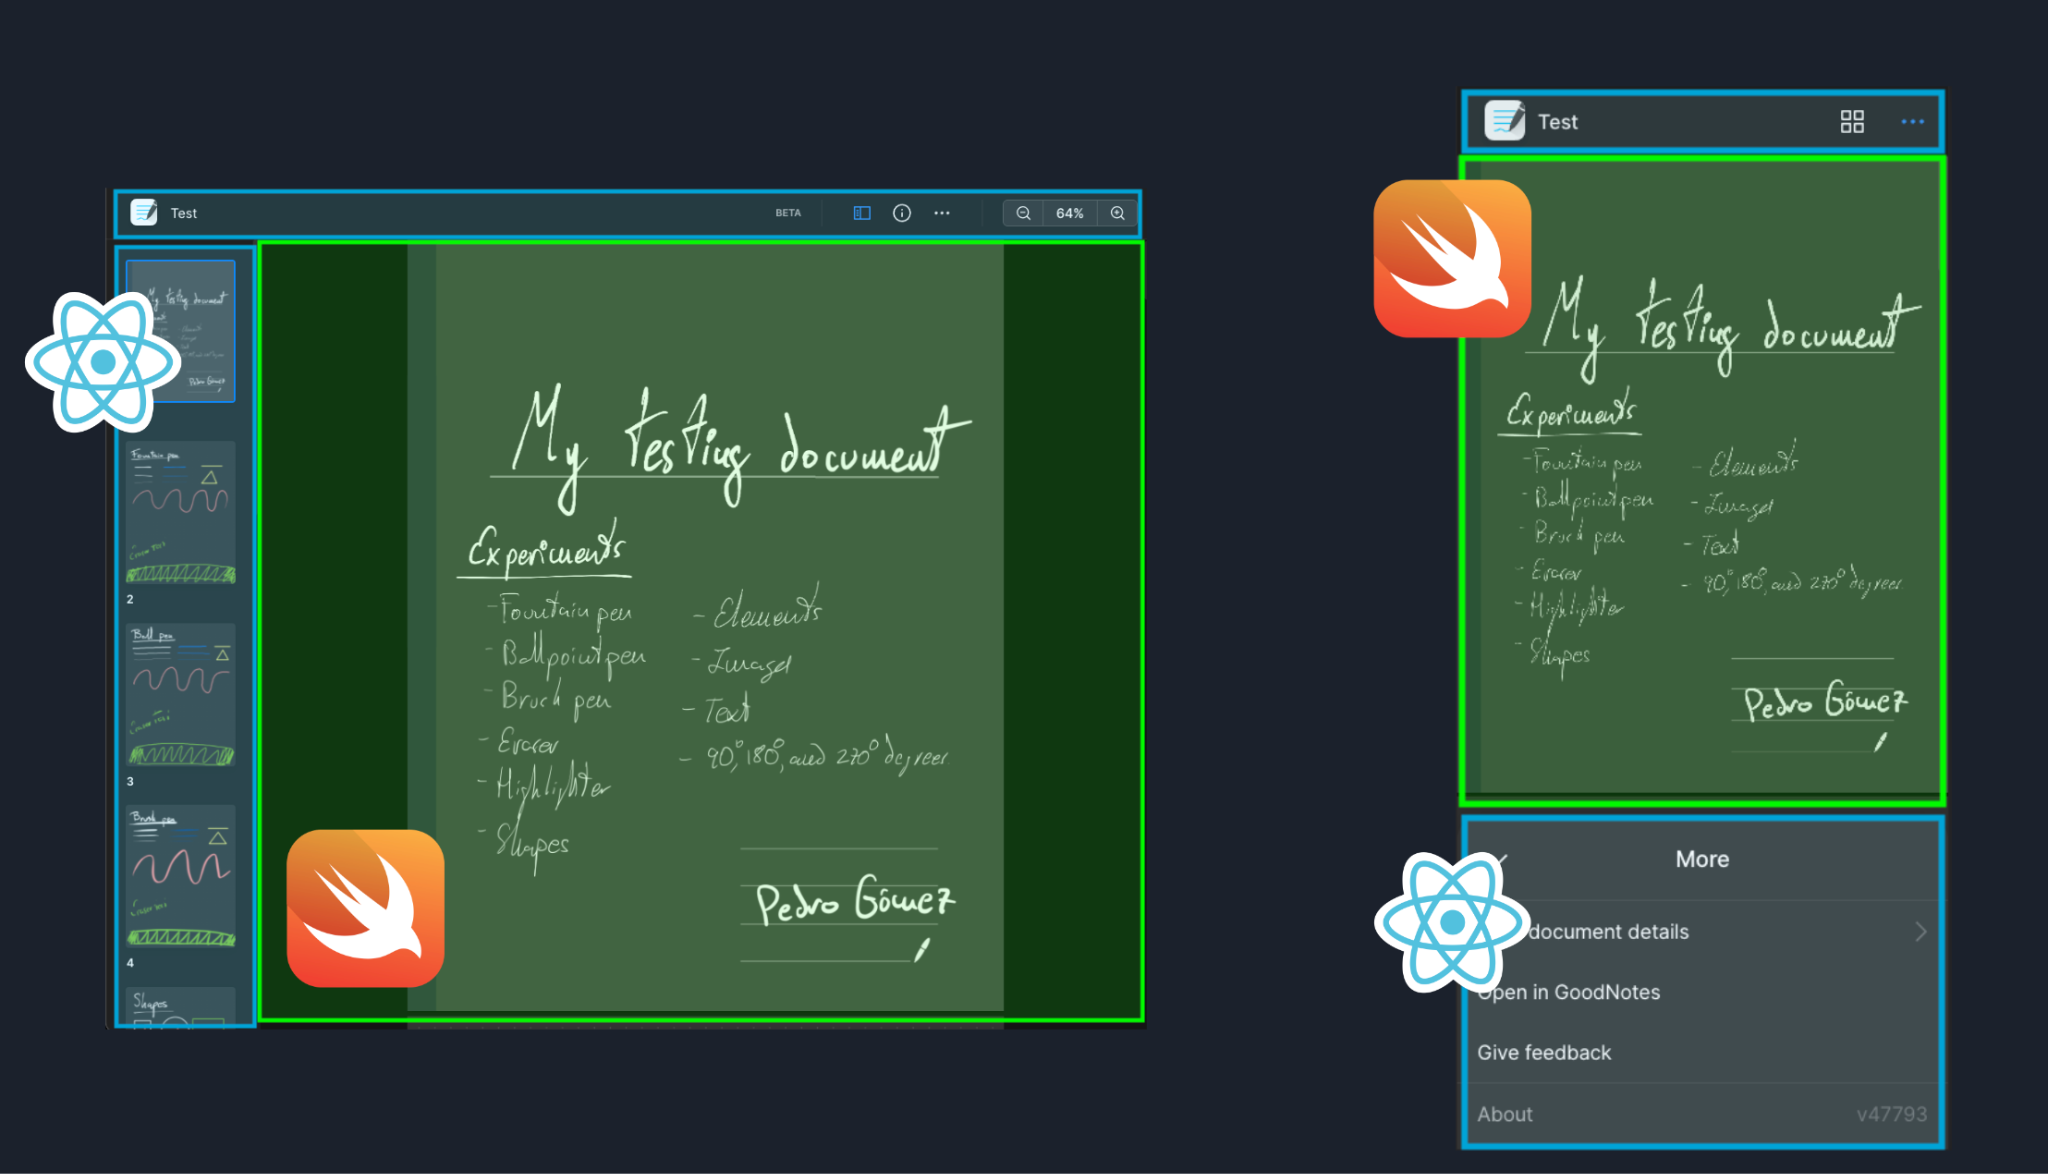
Task: Click the grid/gallery view icon top-right
Action: click(x=1852, y=121)
